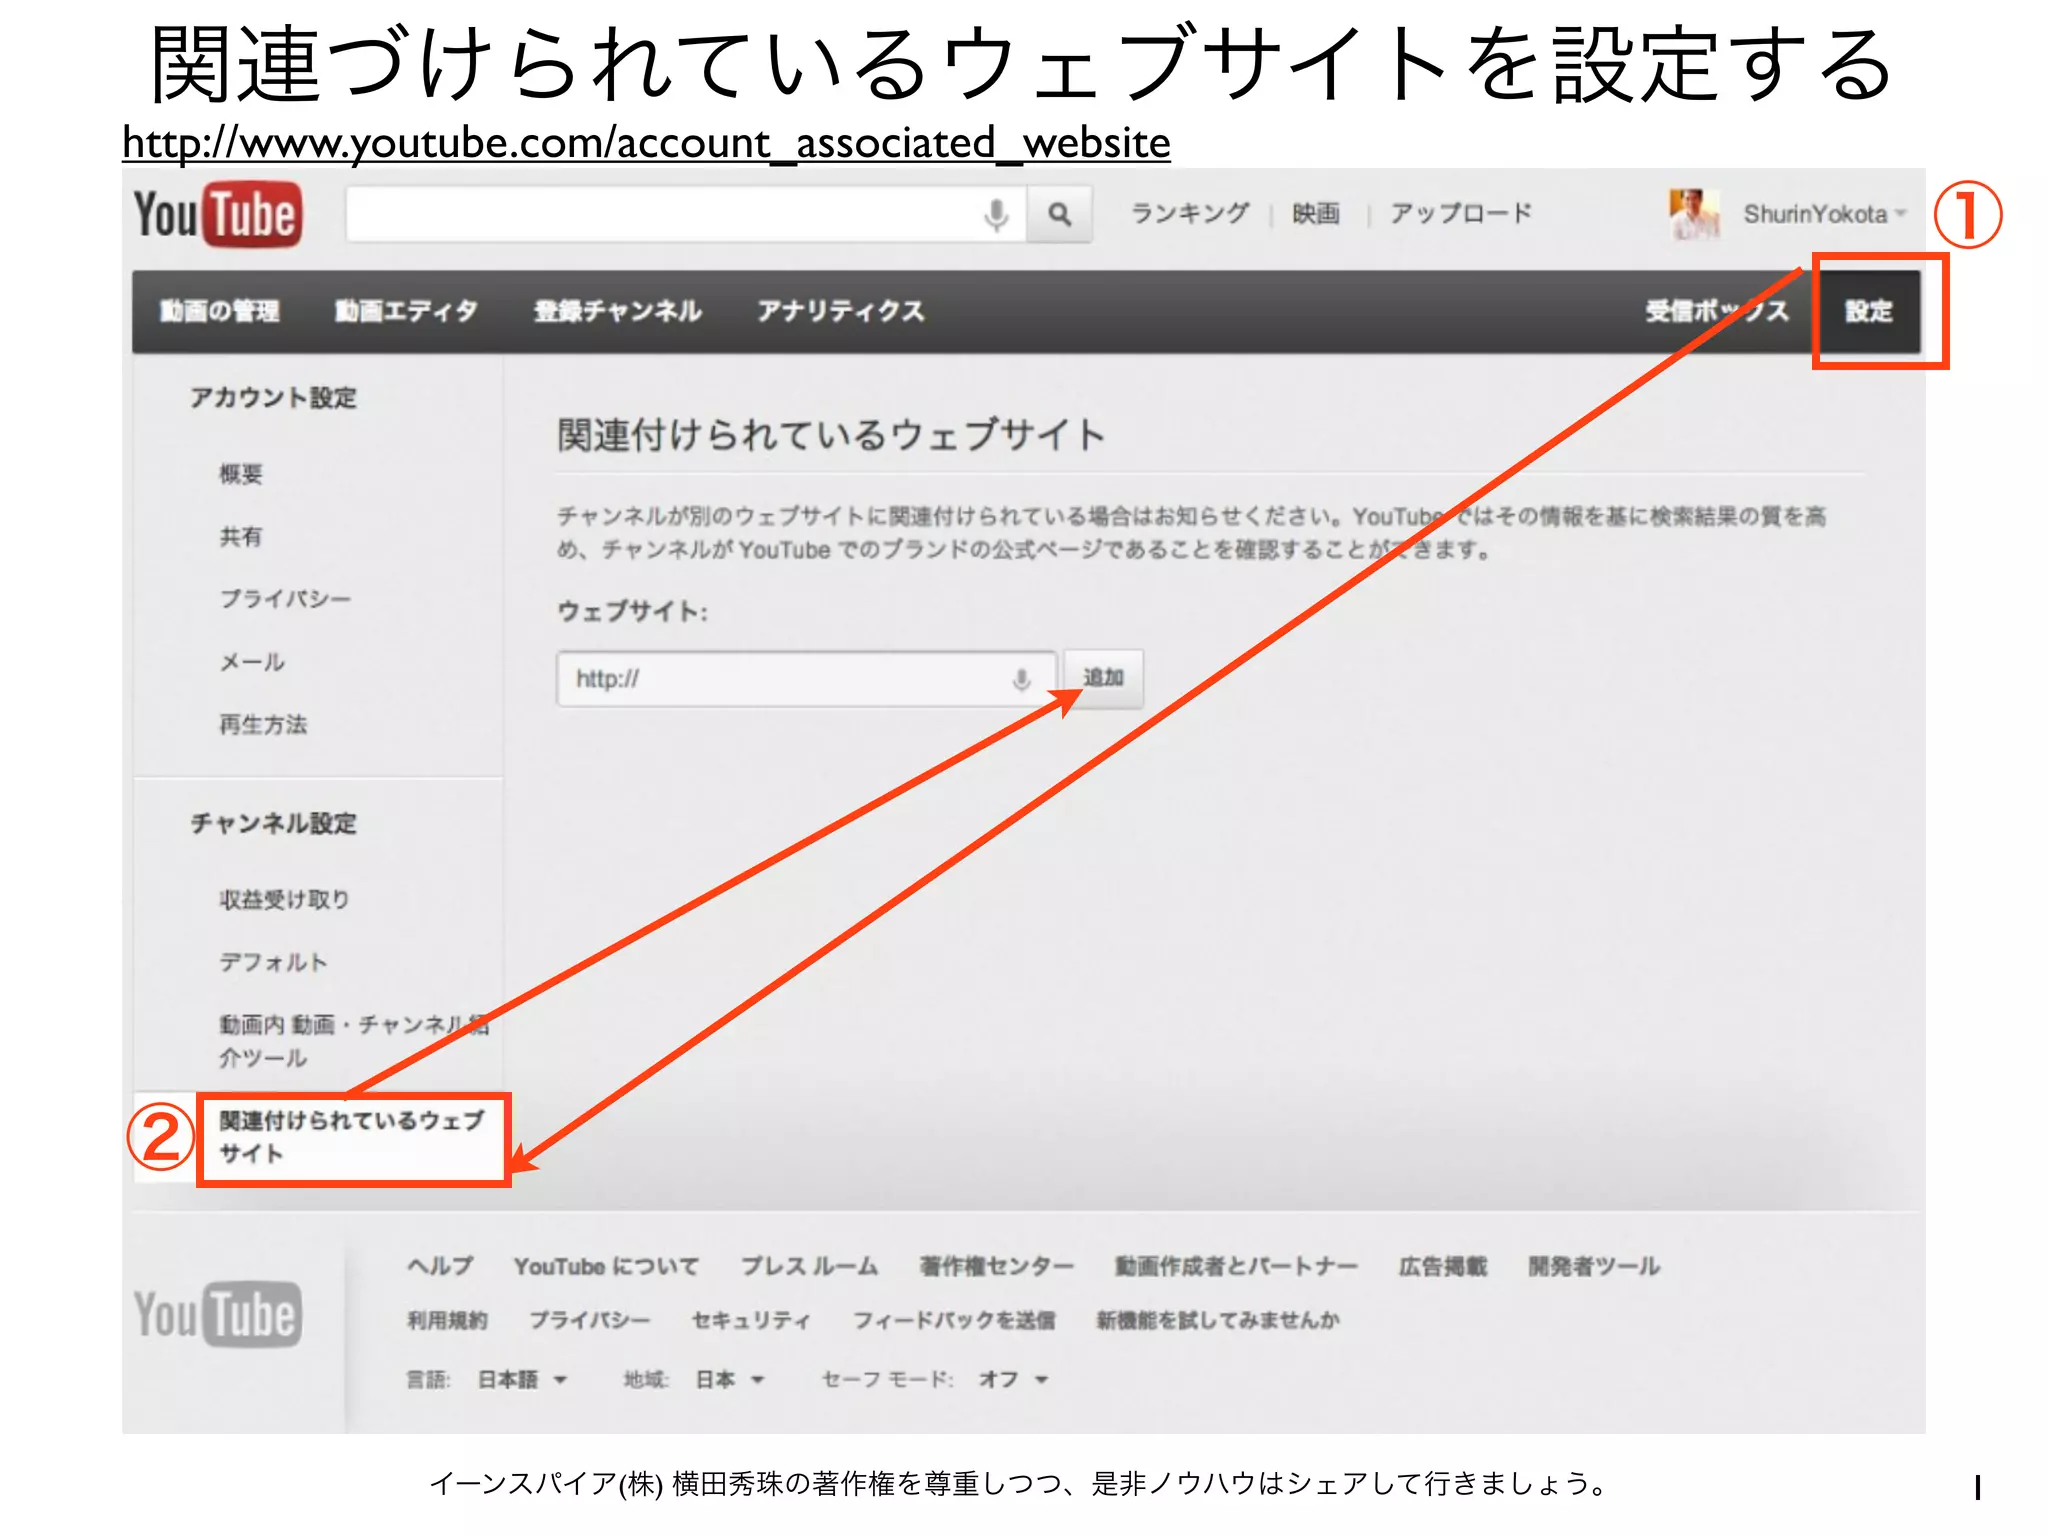This screenshot has width=2048, height=1536.
Task: Click the microphone icon in website field
Action: click(1021, 680)
